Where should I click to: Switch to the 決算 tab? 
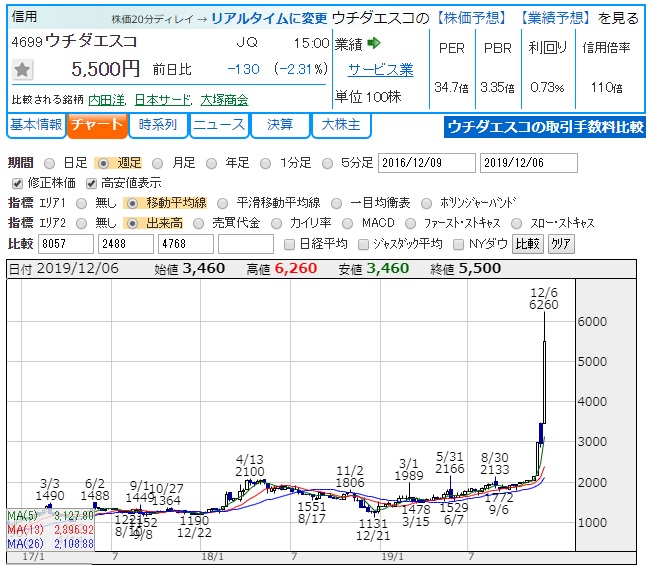coord(280,125)
